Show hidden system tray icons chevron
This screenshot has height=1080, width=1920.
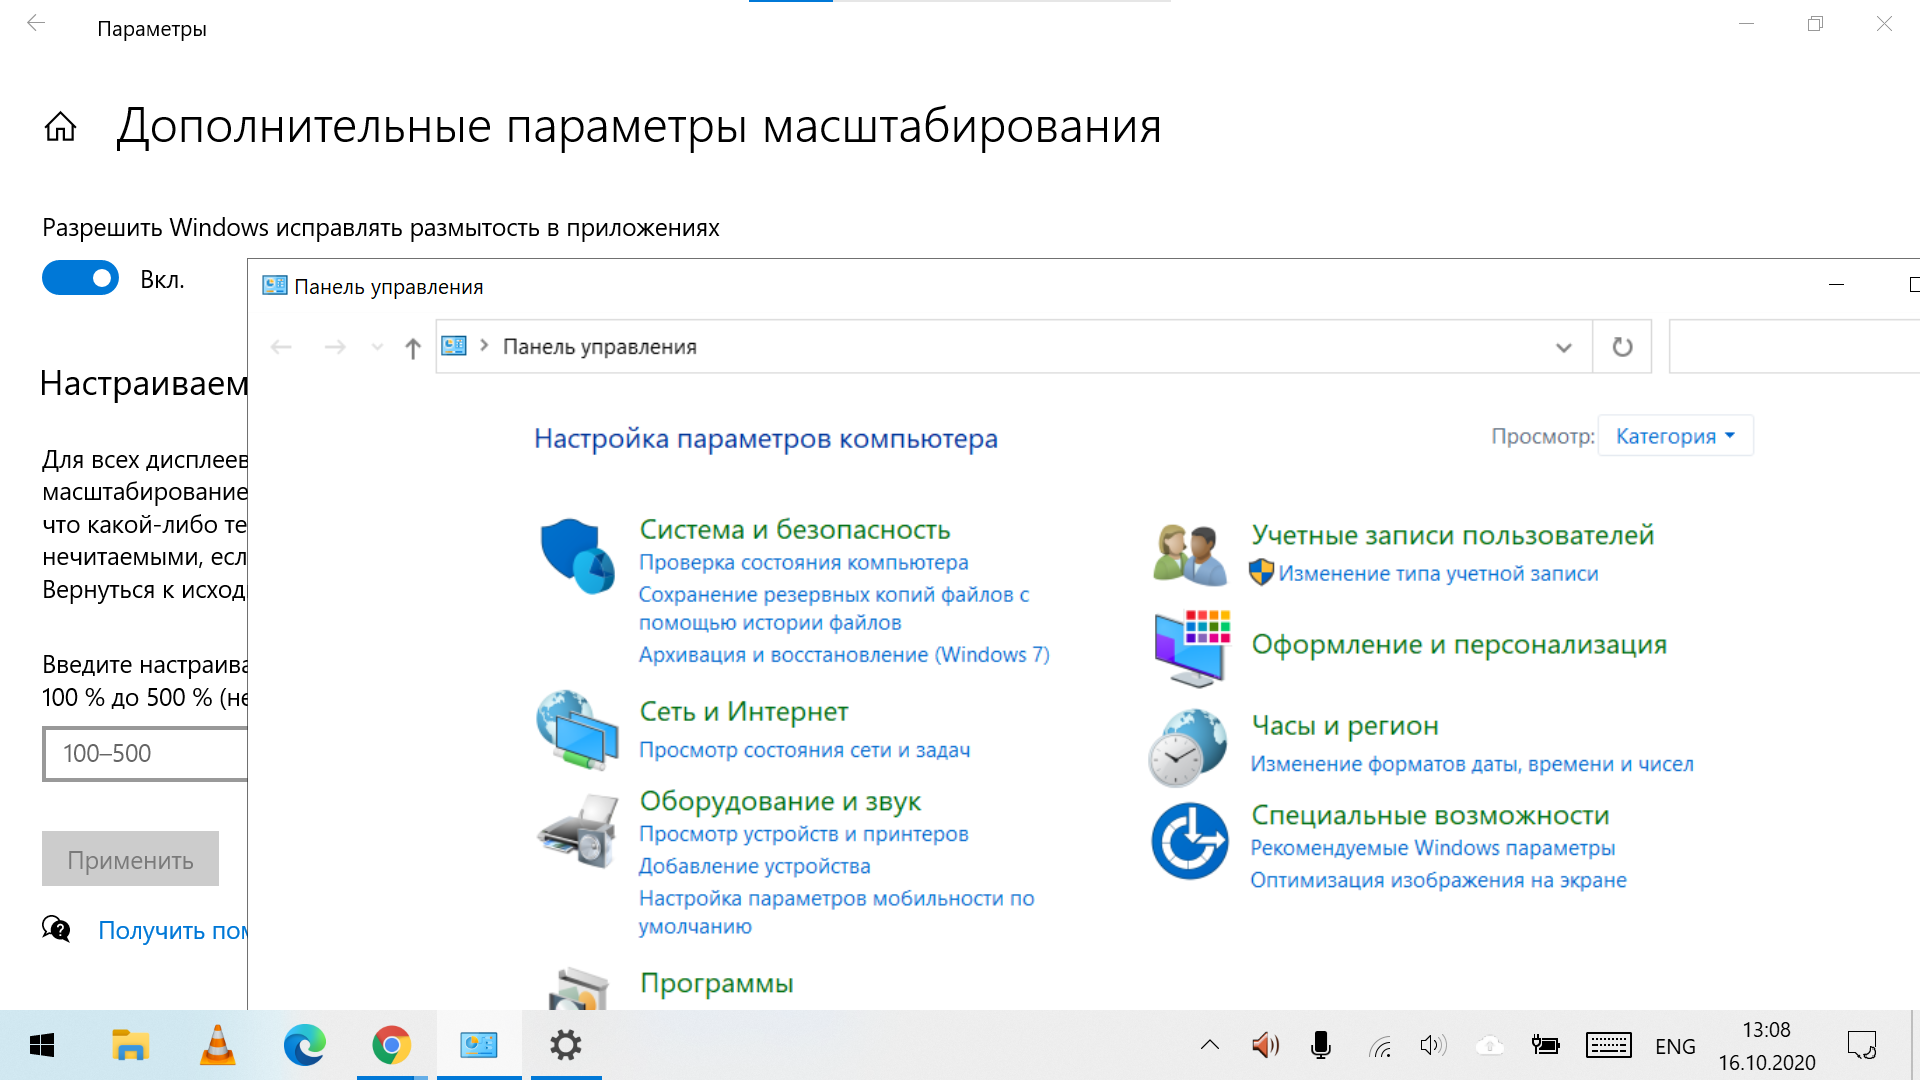(1209, 1046)
